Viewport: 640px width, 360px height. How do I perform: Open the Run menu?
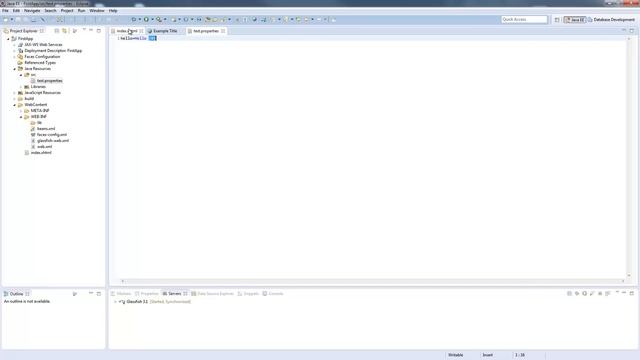coord(82,11)
